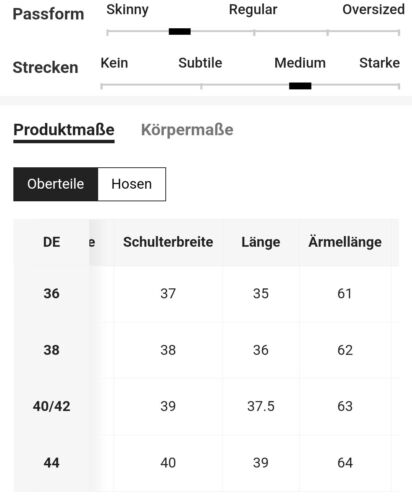Click the Strecken slider marker near Medium

tap(300, 86)
